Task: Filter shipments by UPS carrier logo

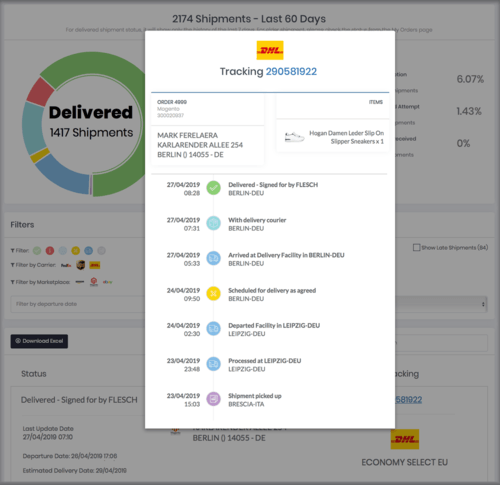Action: pyautogui.click(x=81, y=265)
